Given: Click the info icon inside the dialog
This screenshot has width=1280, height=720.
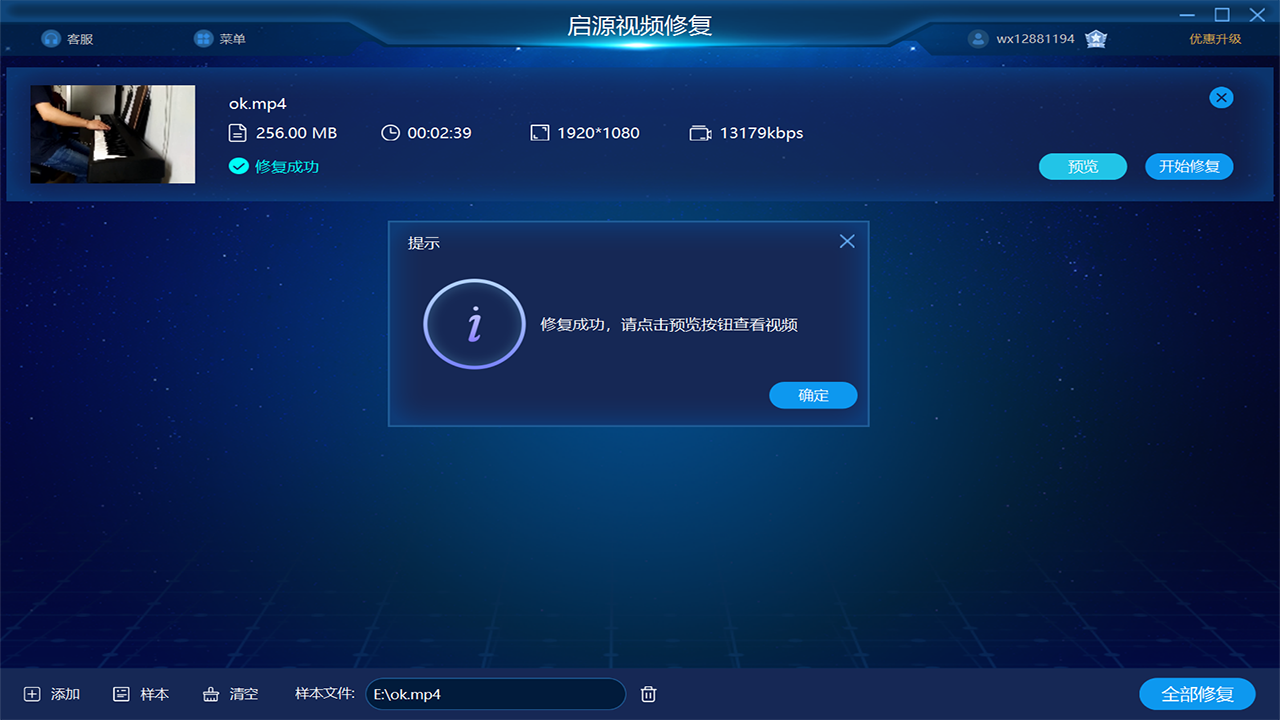Looking at the screenshot, I should 474,324.
